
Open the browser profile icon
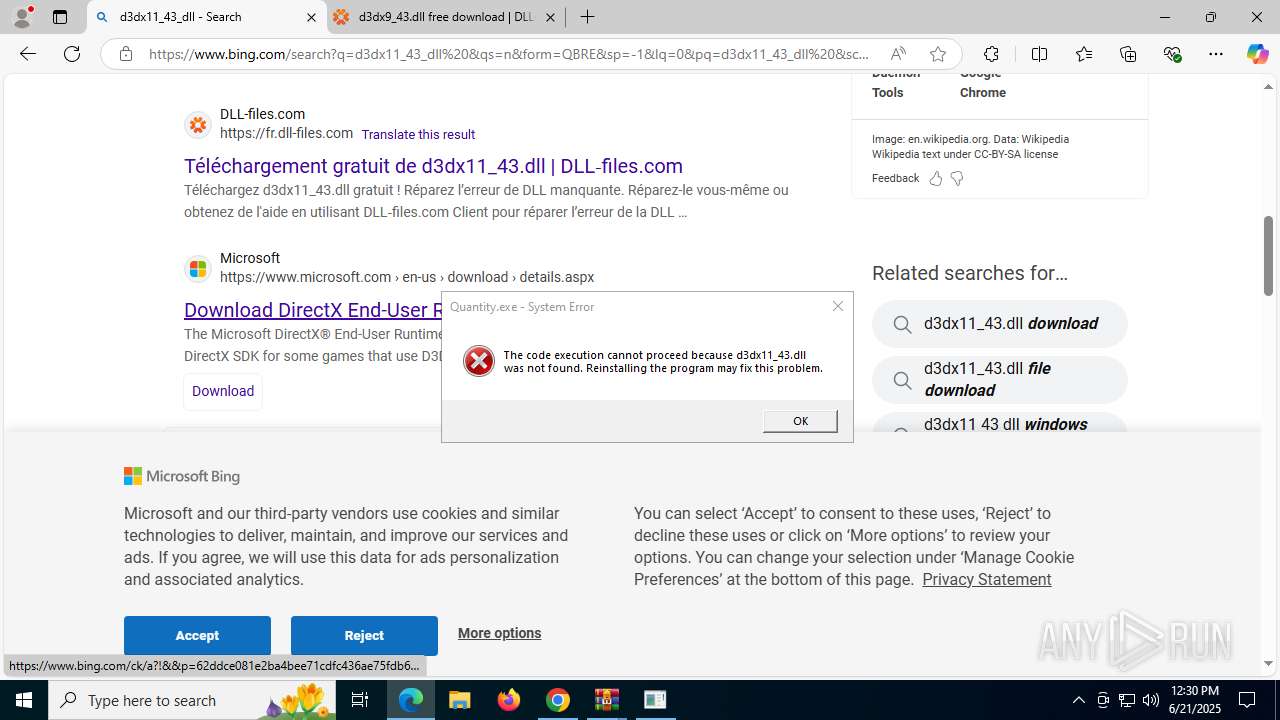pyautogui.click(x=21, y=17)
